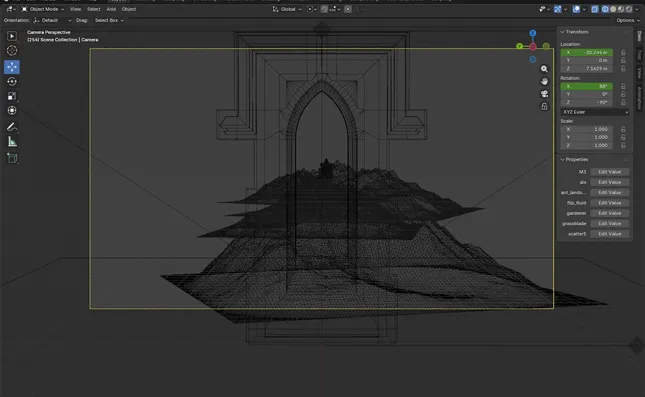645x397 pixels.
Task: Toggle viewport gizmos display
Action: (x=557, y=9)
